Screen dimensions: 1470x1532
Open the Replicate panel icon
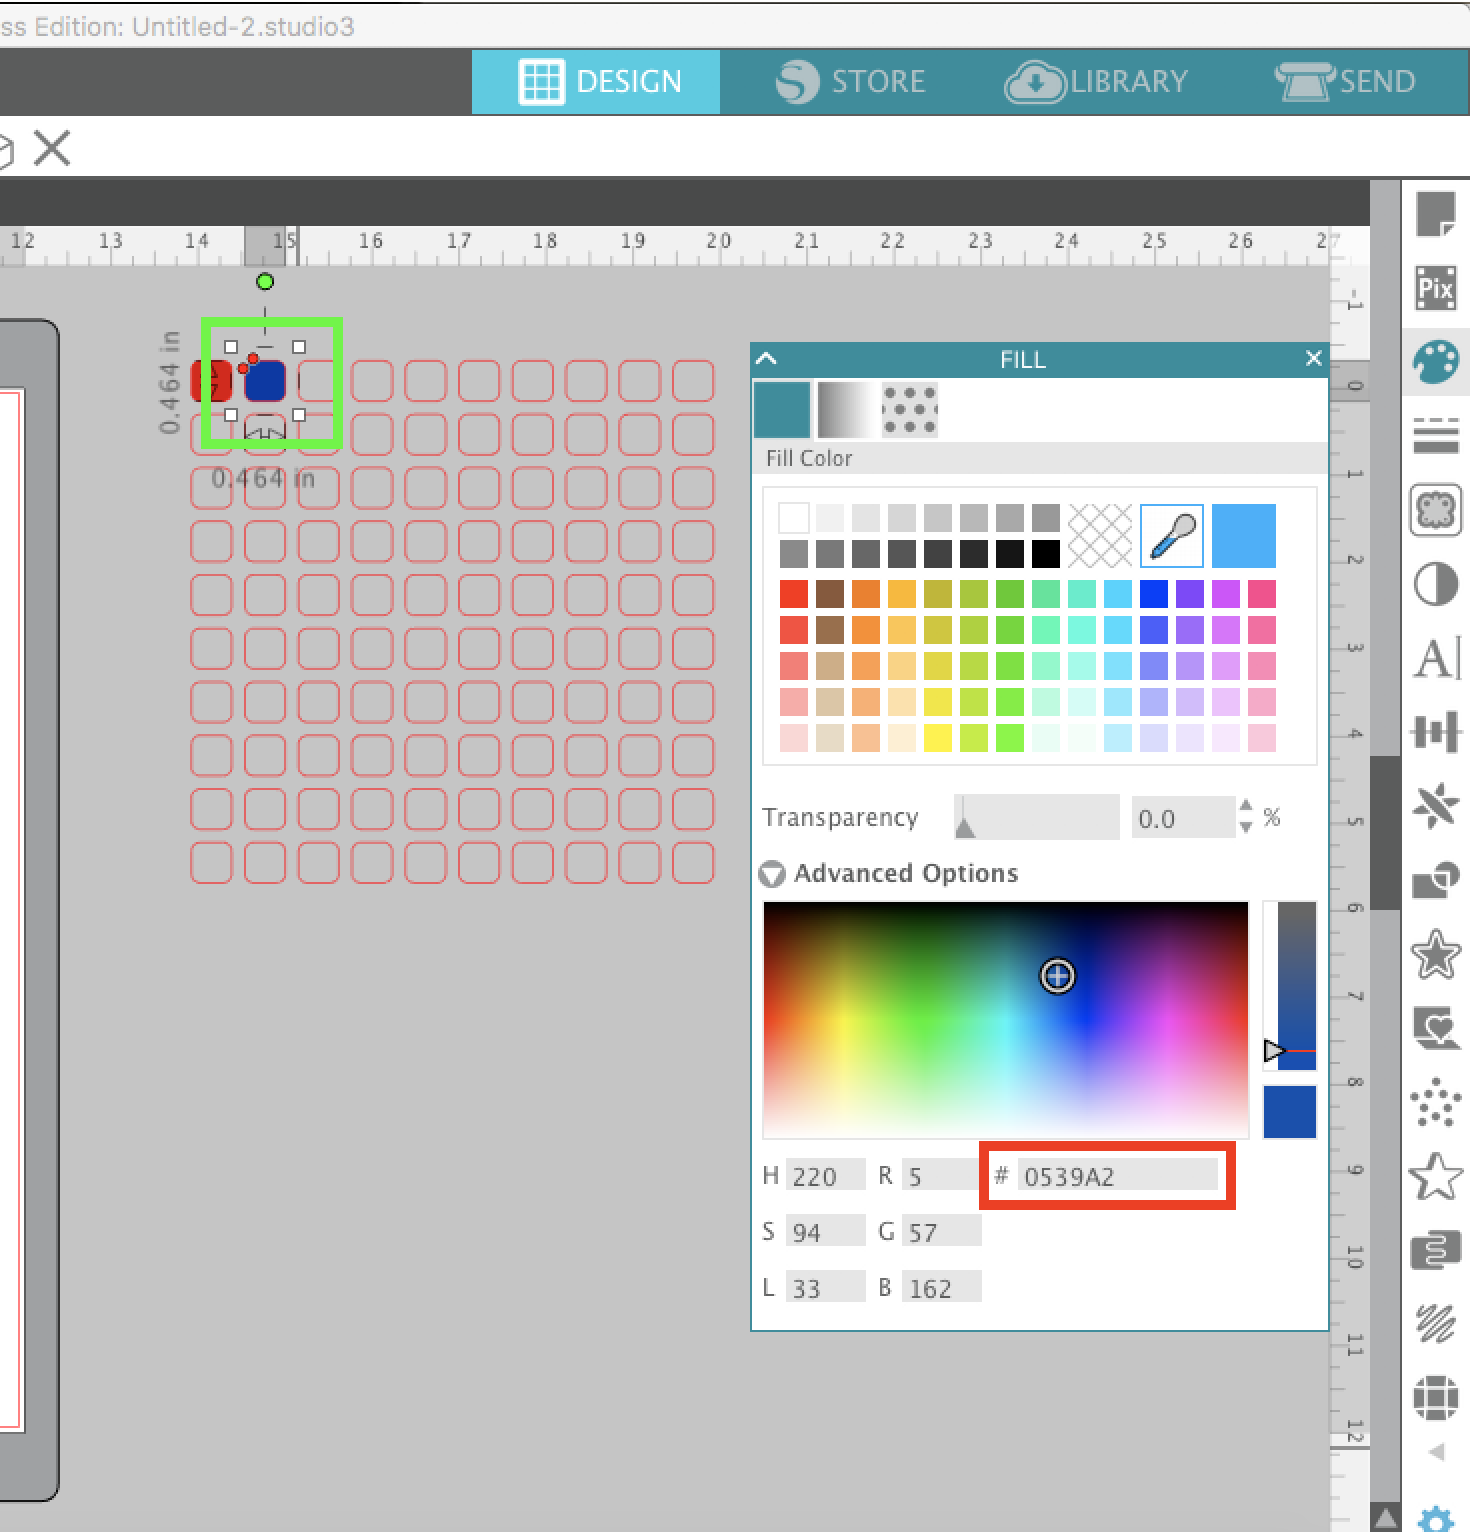1435,806
